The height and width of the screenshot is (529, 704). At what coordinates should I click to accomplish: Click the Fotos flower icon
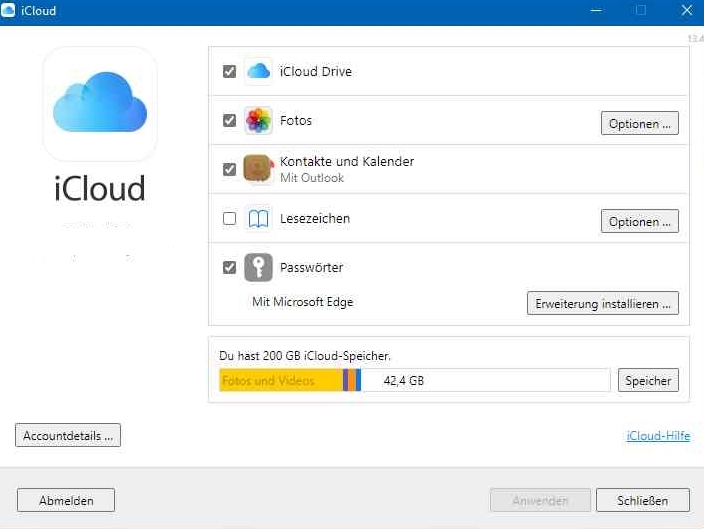click(x=259, y=121)
